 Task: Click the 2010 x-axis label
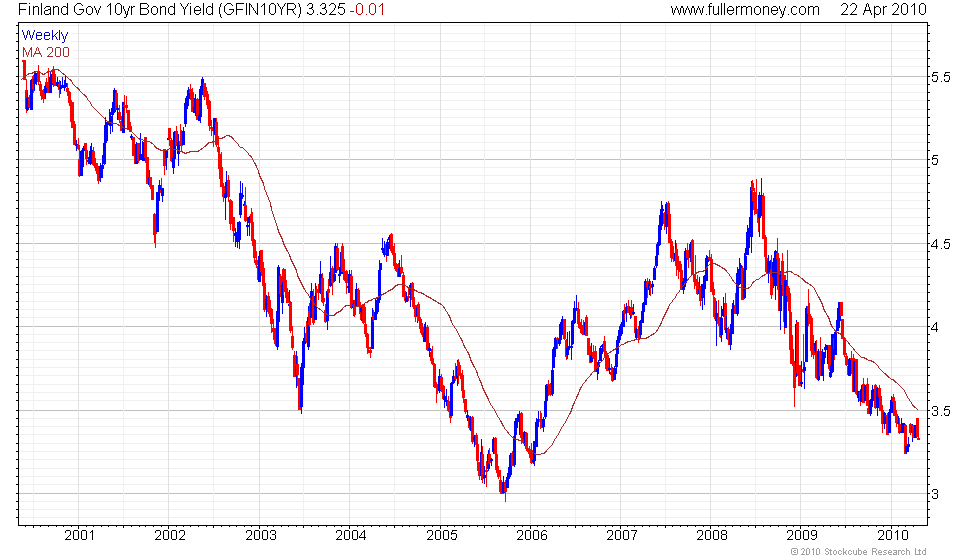coord(892,535)
